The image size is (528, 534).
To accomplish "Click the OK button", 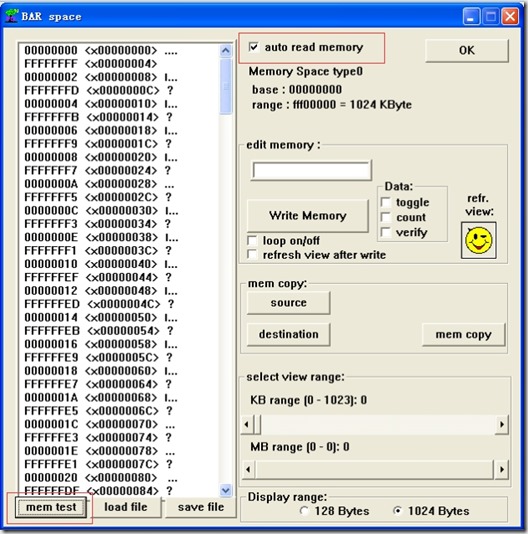I will pyautogui.click(x=467, y=50).
